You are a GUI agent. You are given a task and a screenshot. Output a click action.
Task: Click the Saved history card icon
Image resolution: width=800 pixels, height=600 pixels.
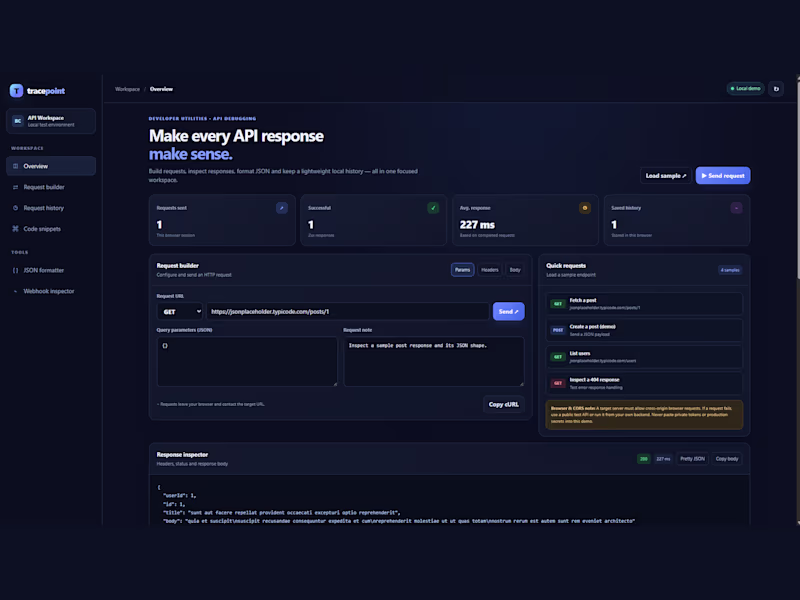[736, 208]
